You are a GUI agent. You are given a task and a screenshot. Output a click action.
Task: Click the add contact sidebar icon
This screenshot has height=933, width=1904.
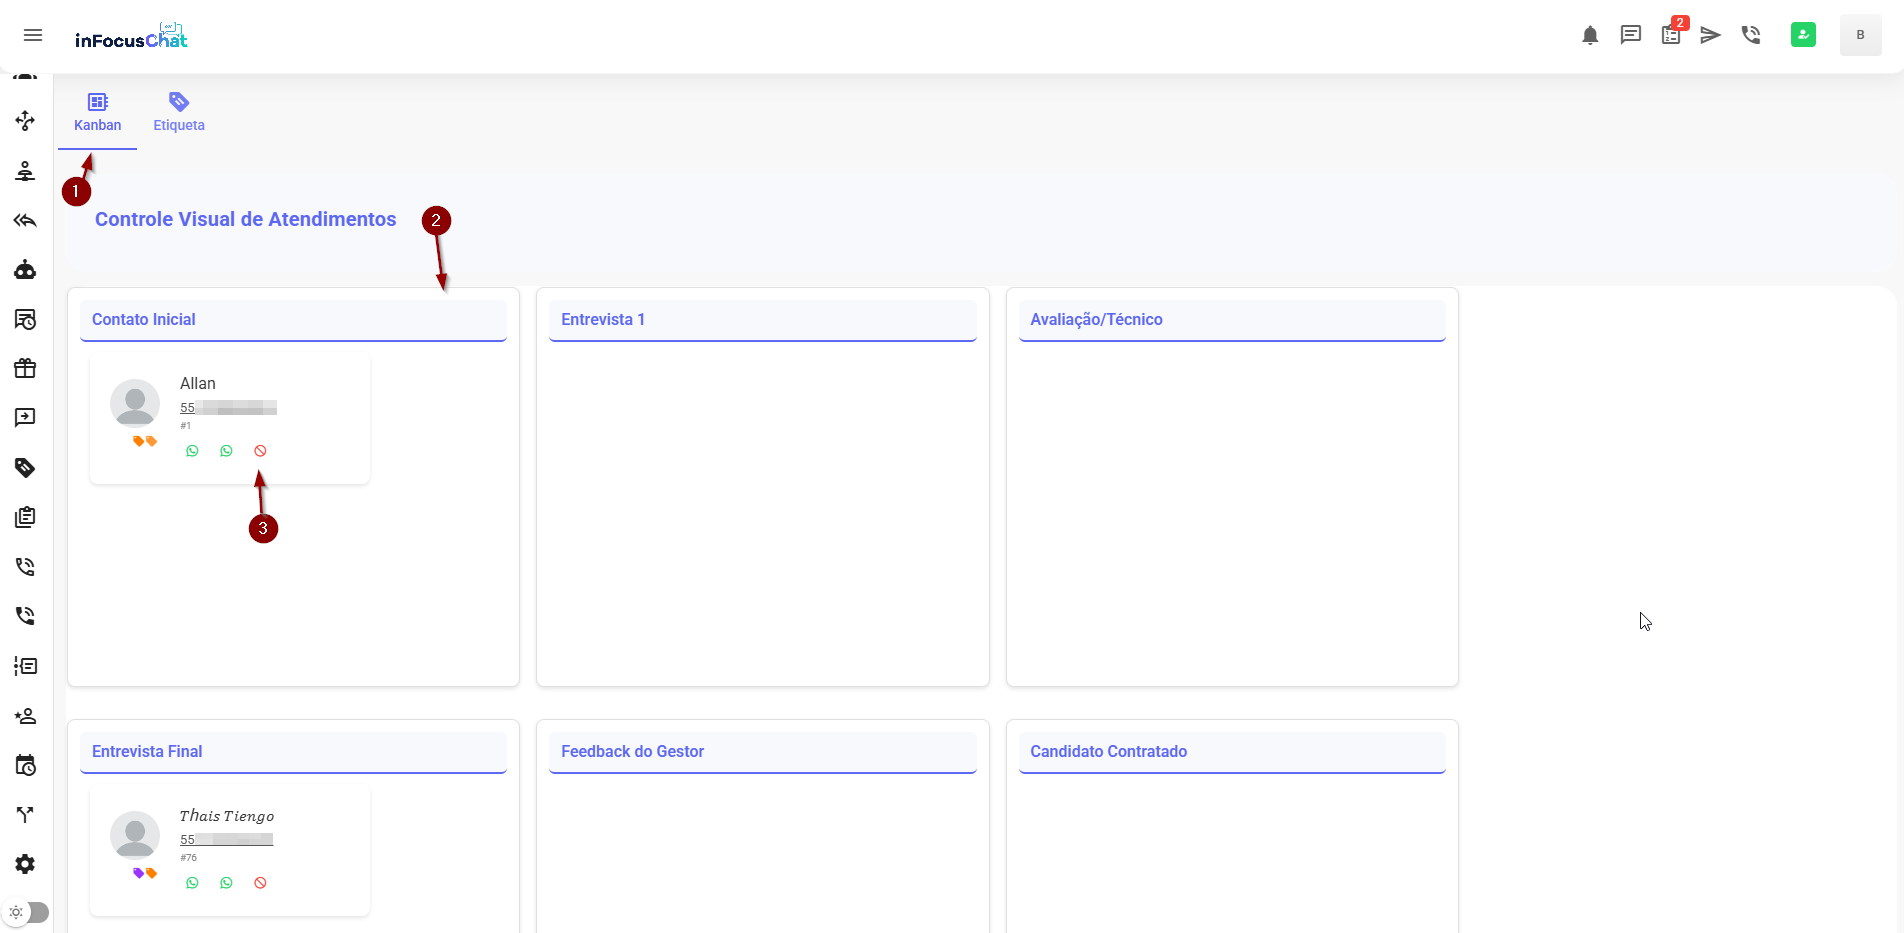(x=25, y=716)
